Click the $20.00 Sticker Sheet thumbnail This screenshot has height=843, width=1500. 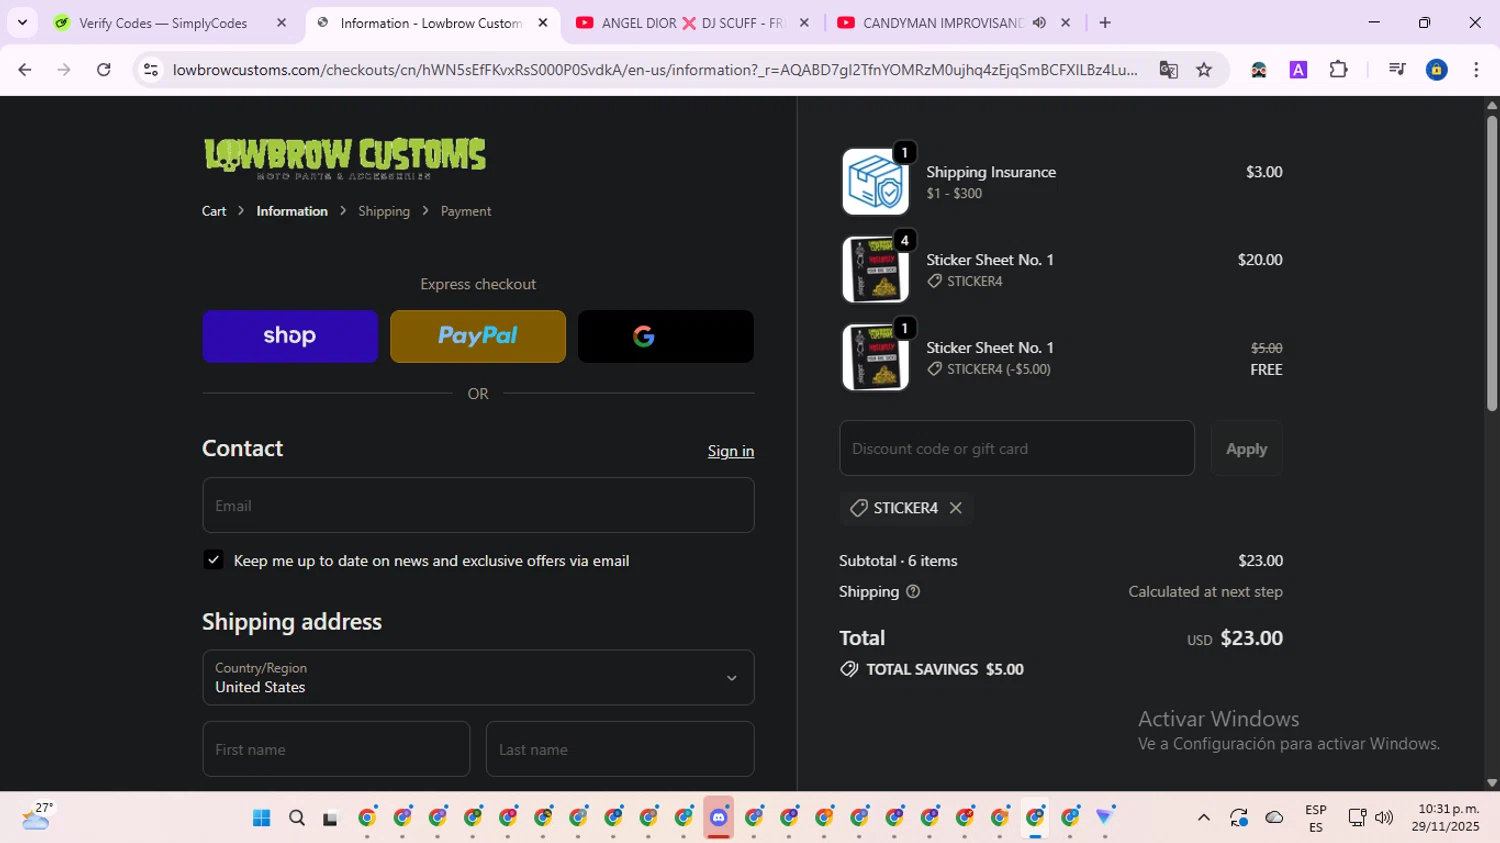point(875,270)
